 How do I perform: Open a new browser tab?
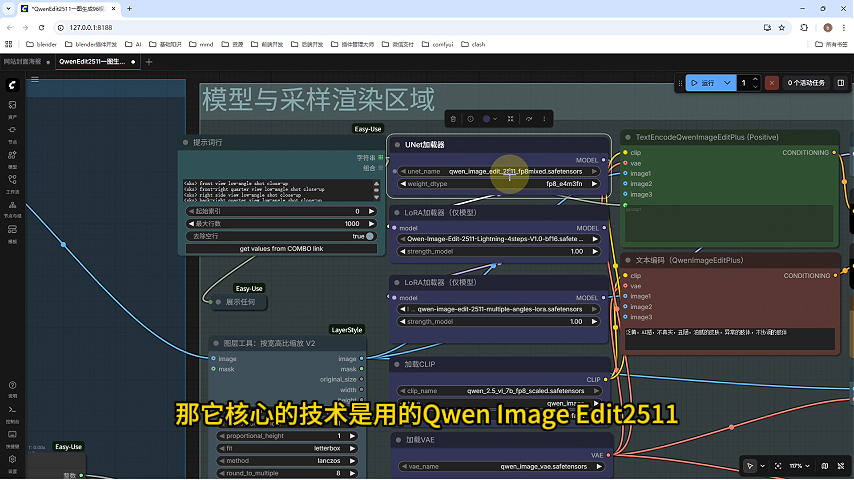(130, 9)
